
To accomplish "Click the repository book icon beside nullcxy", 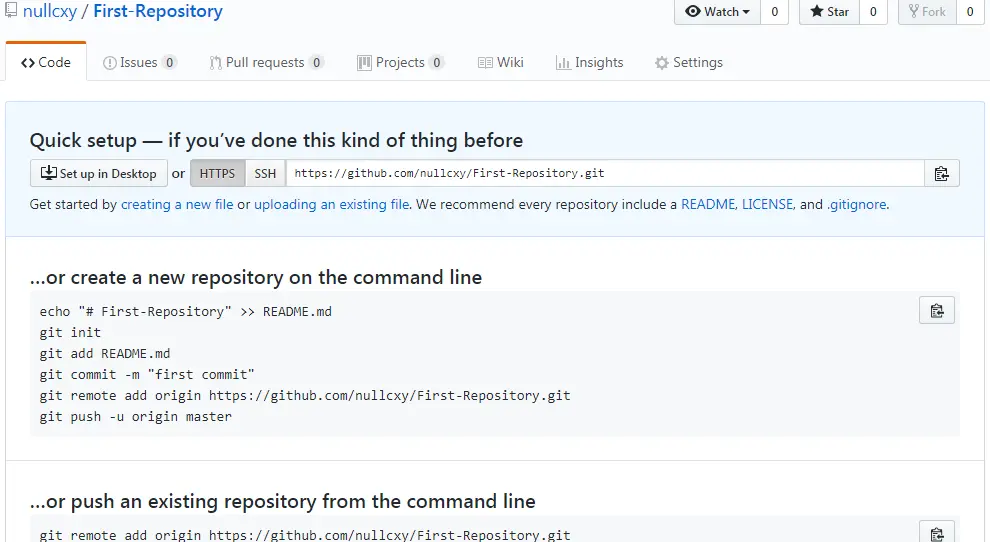I will (x=11, y=10).
